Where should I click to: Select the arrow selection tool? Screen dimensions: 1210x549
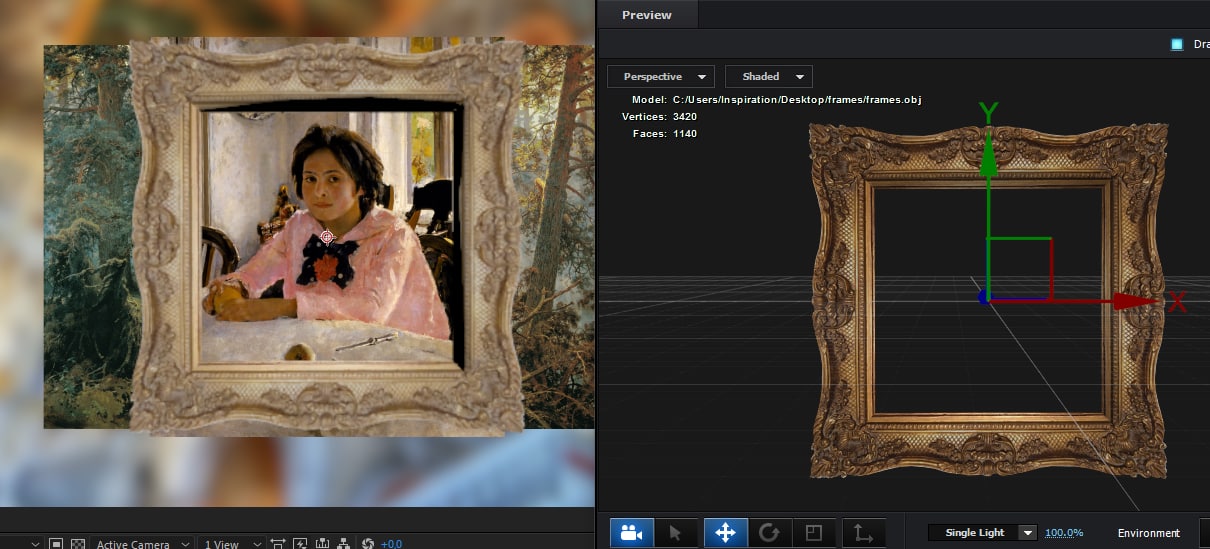676,533
